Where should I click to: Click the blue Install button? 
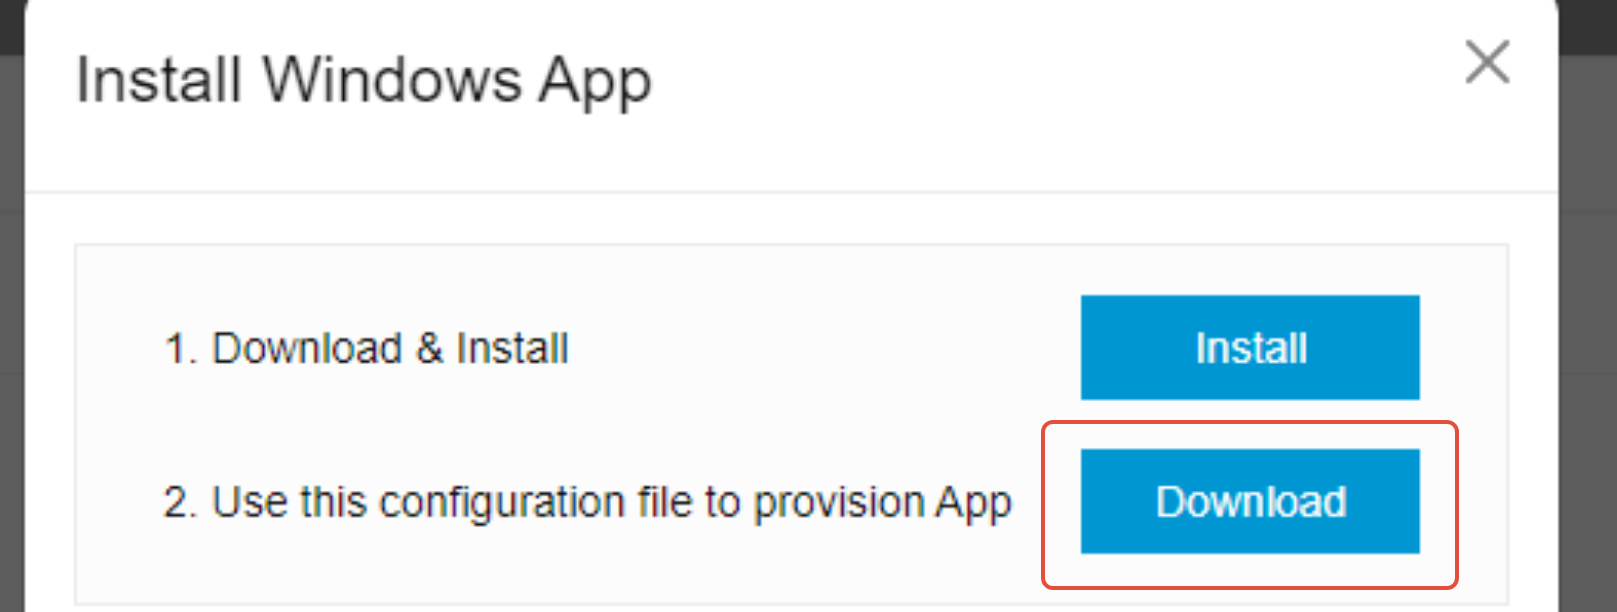(x=1250, y=347)
